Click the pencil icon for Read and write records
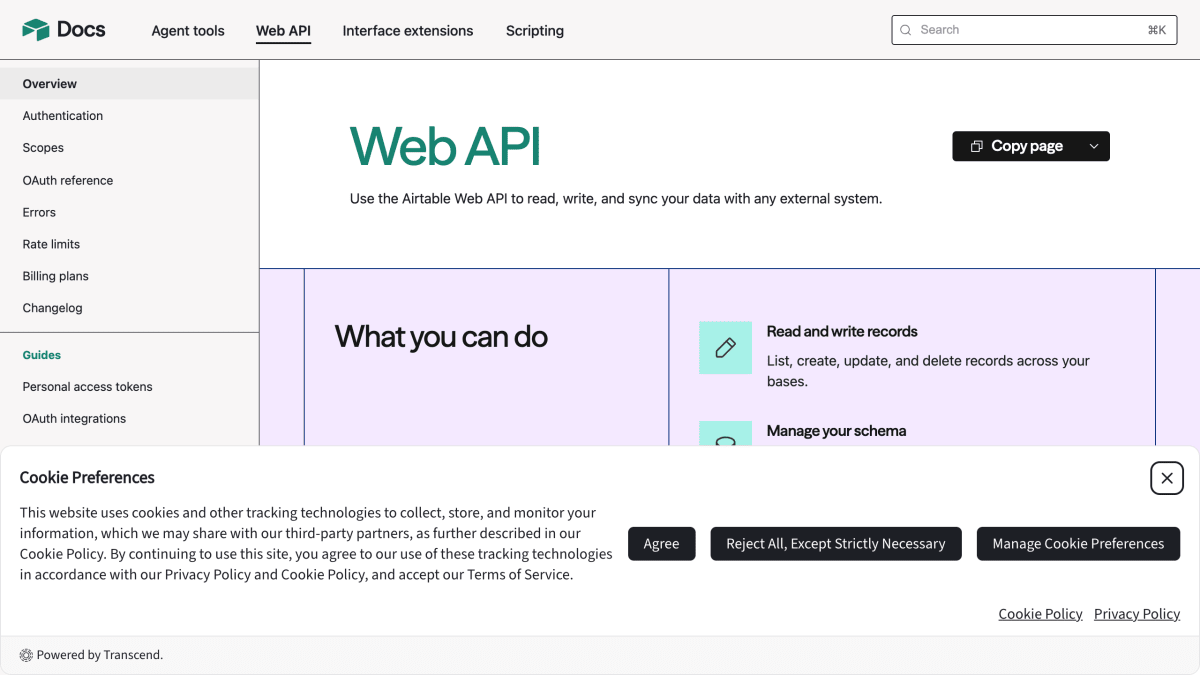Viewport: 1200px width, 675px height. 725,348
